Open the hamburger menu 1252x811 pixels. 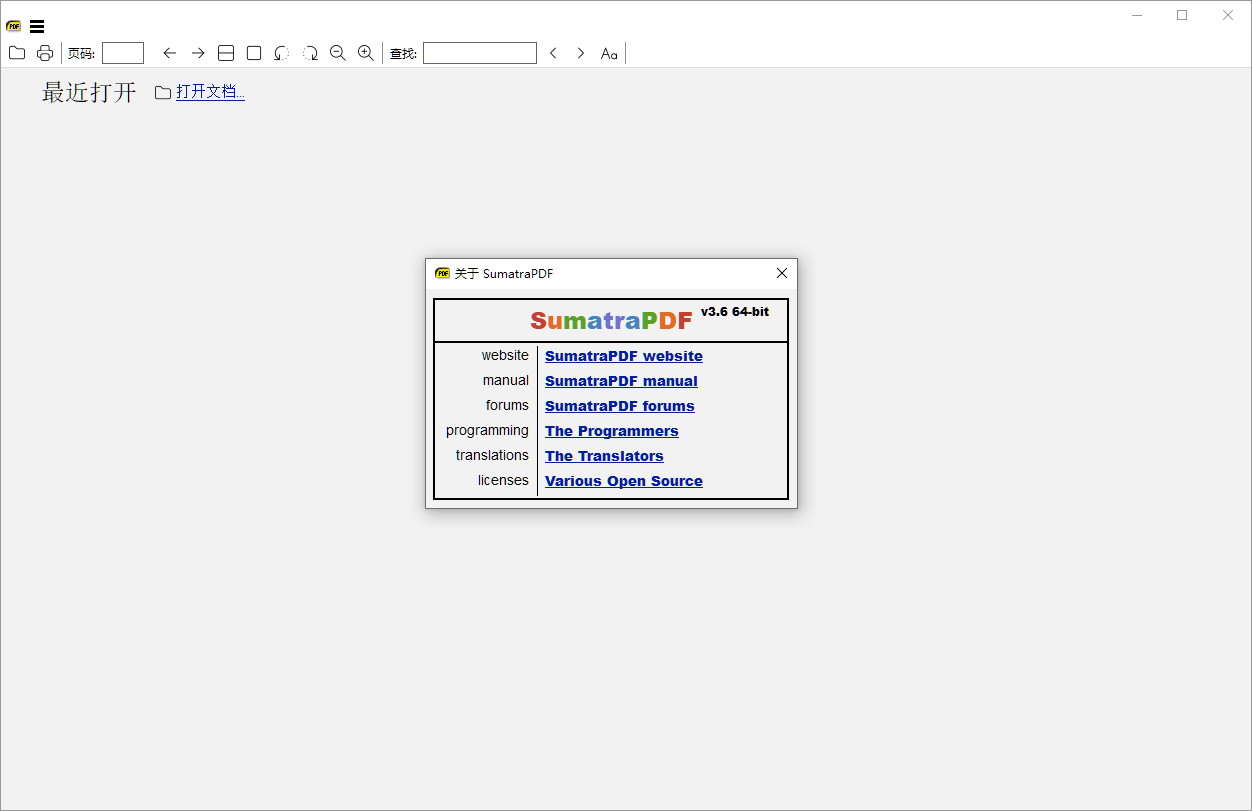pos(37,27)
